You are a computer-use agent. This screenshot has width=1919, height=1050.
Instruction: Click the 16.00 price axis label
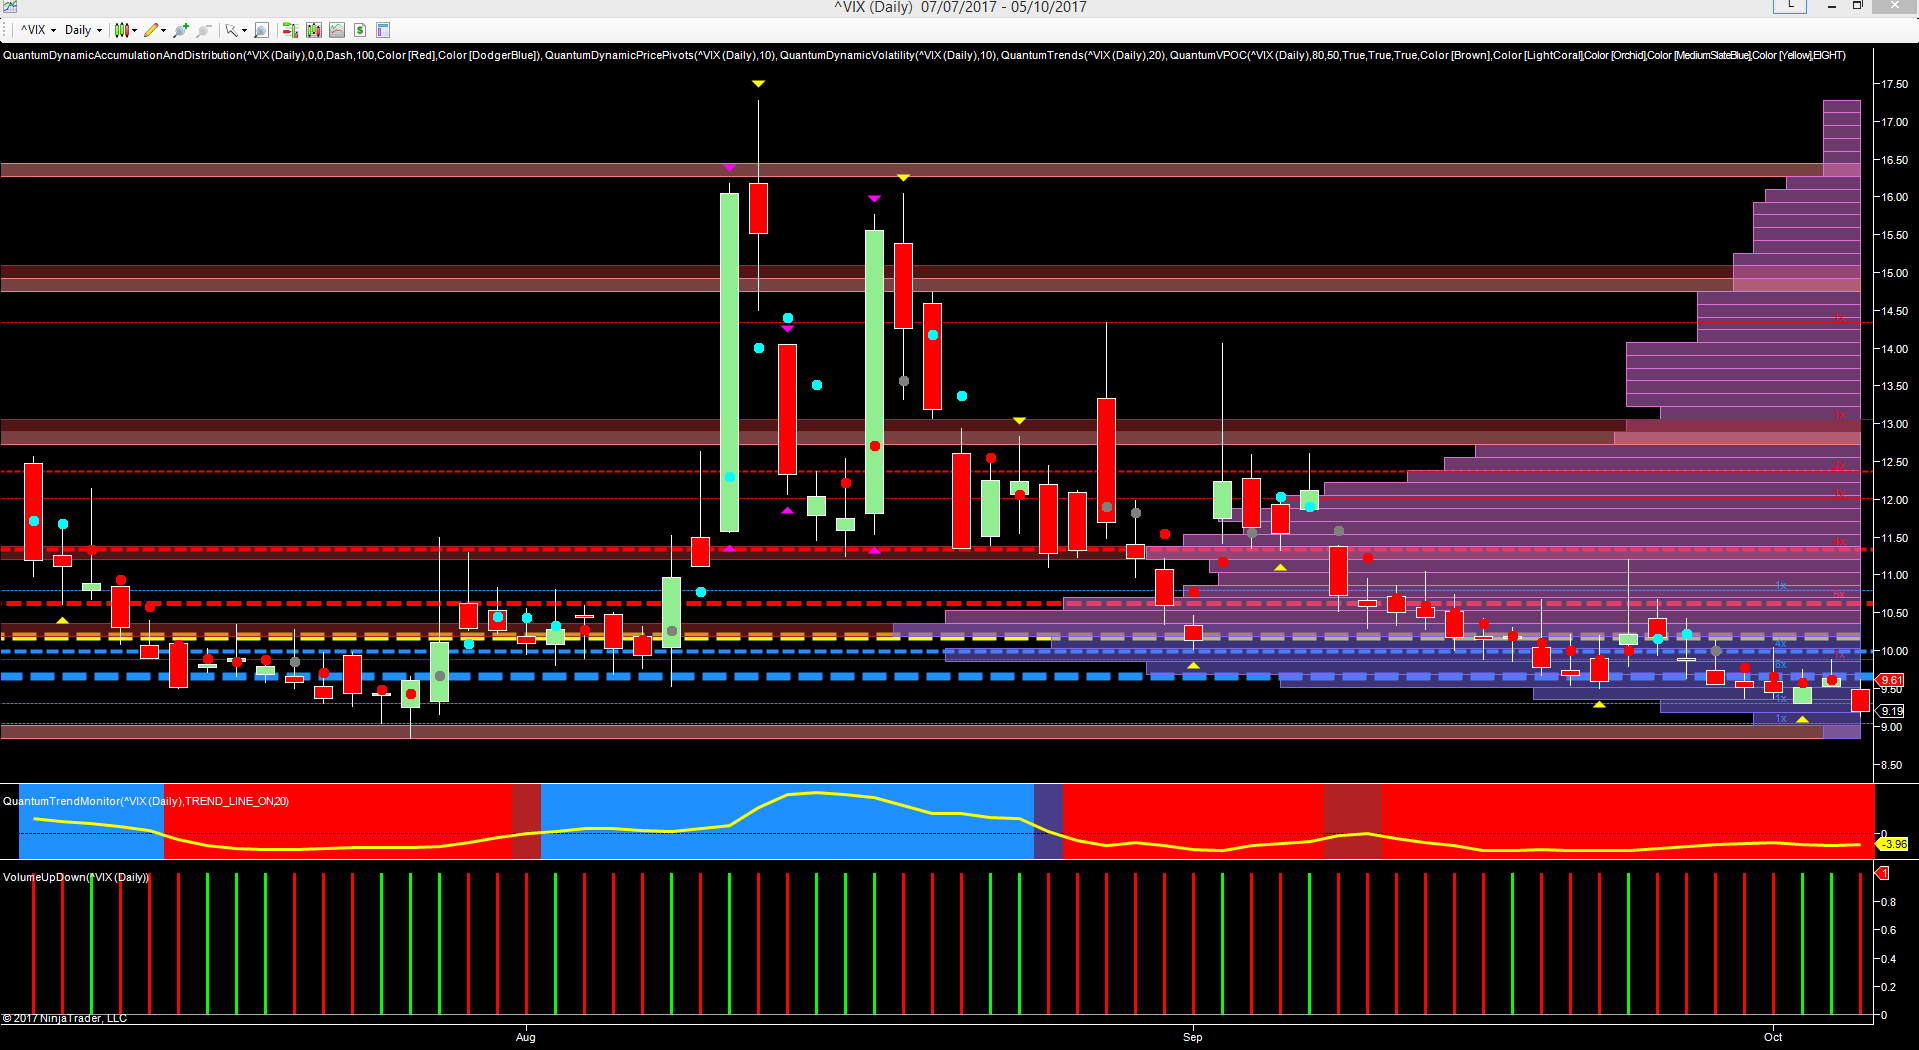[1894, 197]
